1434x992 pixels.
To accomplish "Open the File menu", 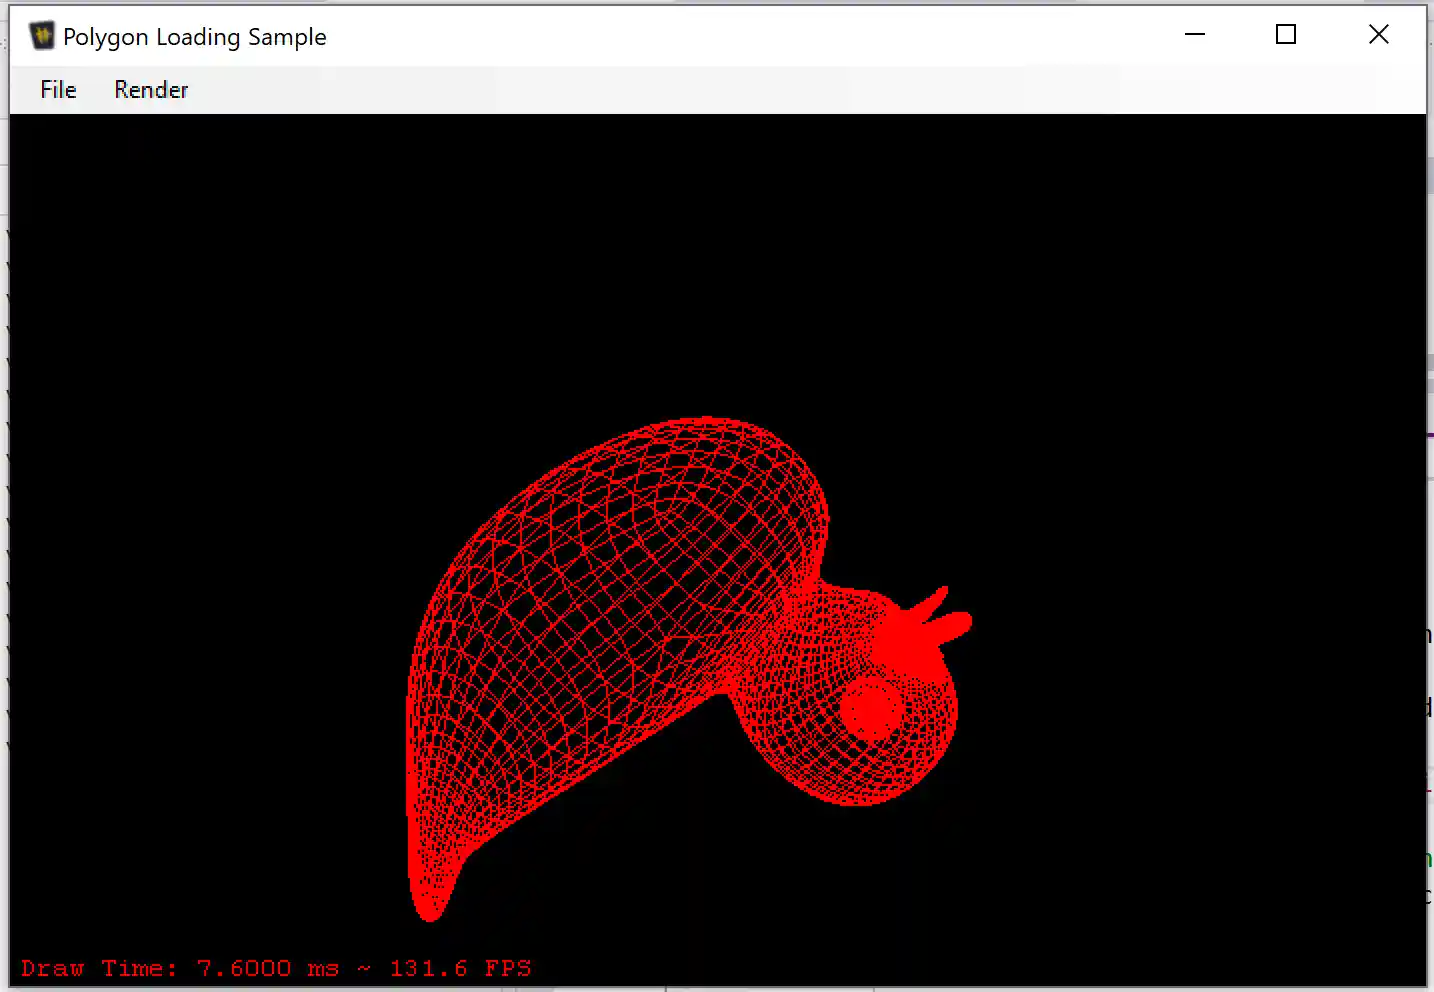I will tap(58, 90).
